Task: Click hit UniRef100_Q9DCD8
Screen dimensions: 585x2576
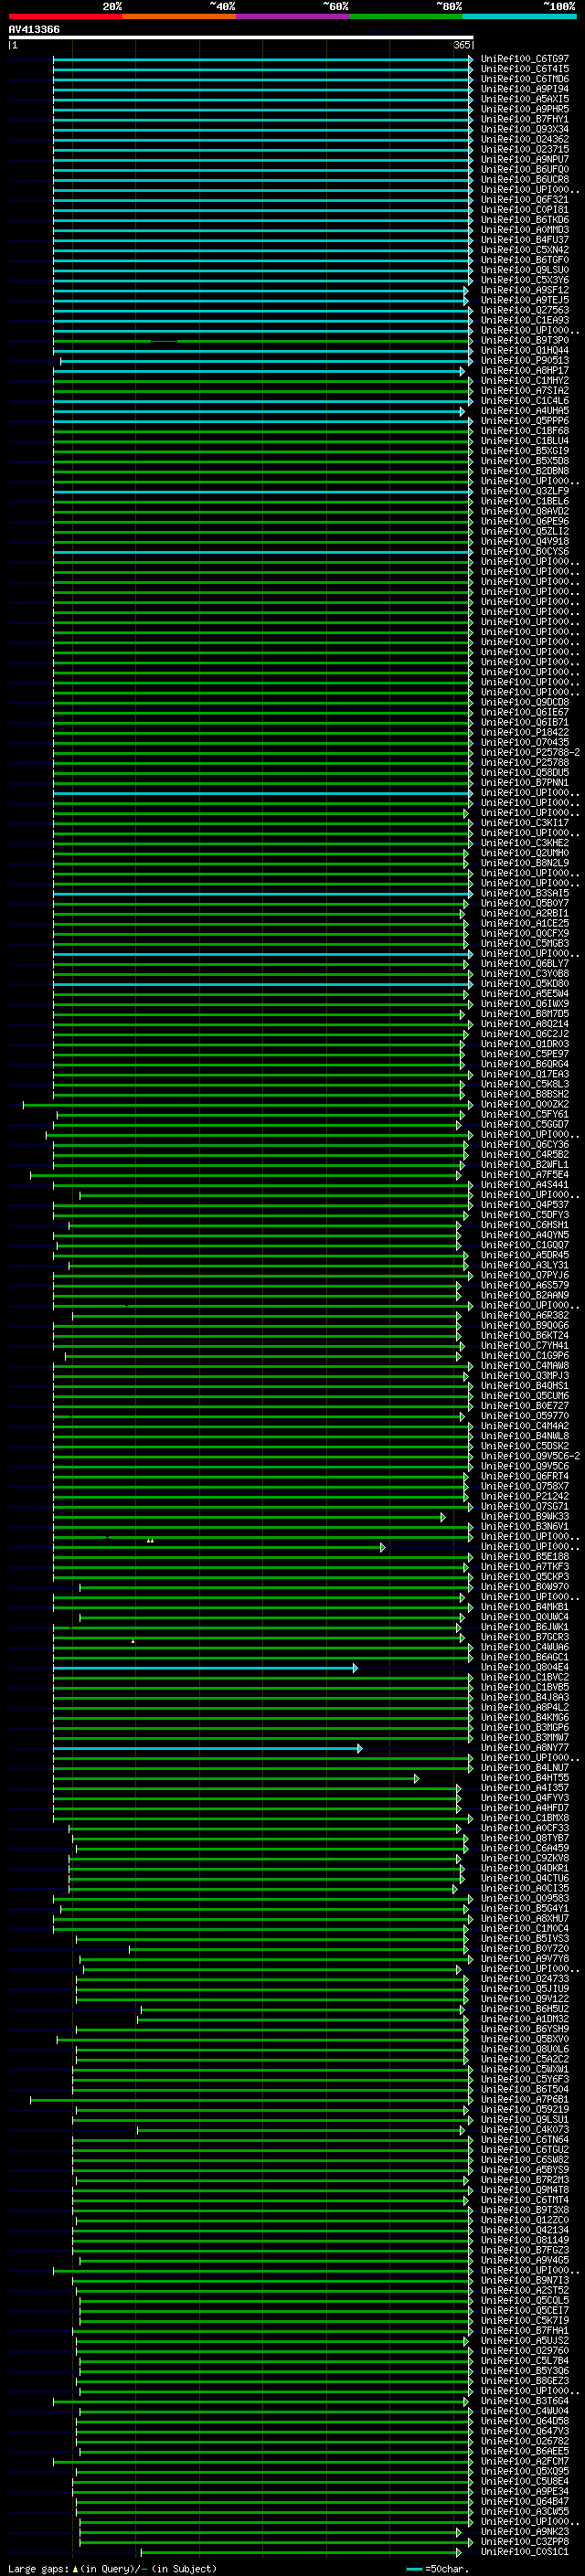Action: point(525,702)
